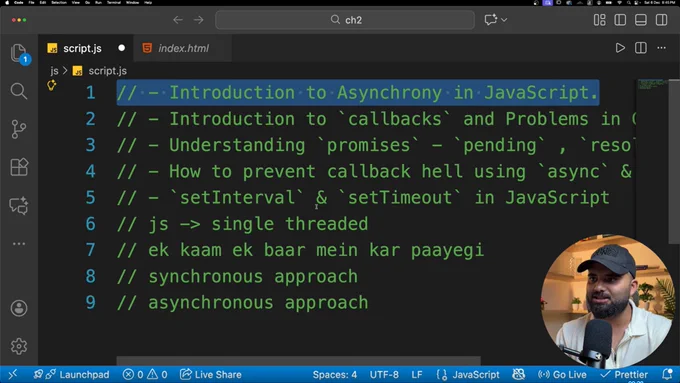Click the callback hell comment on line 4
The image size is (680, 383).
[x=375, y=171]
